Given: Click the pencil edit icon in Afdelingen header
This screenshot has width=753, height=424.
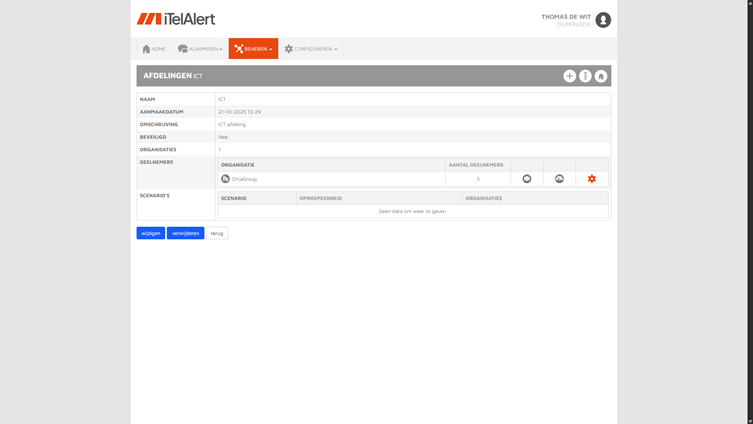Looking at the screenshot, I should tap(585, 76).
